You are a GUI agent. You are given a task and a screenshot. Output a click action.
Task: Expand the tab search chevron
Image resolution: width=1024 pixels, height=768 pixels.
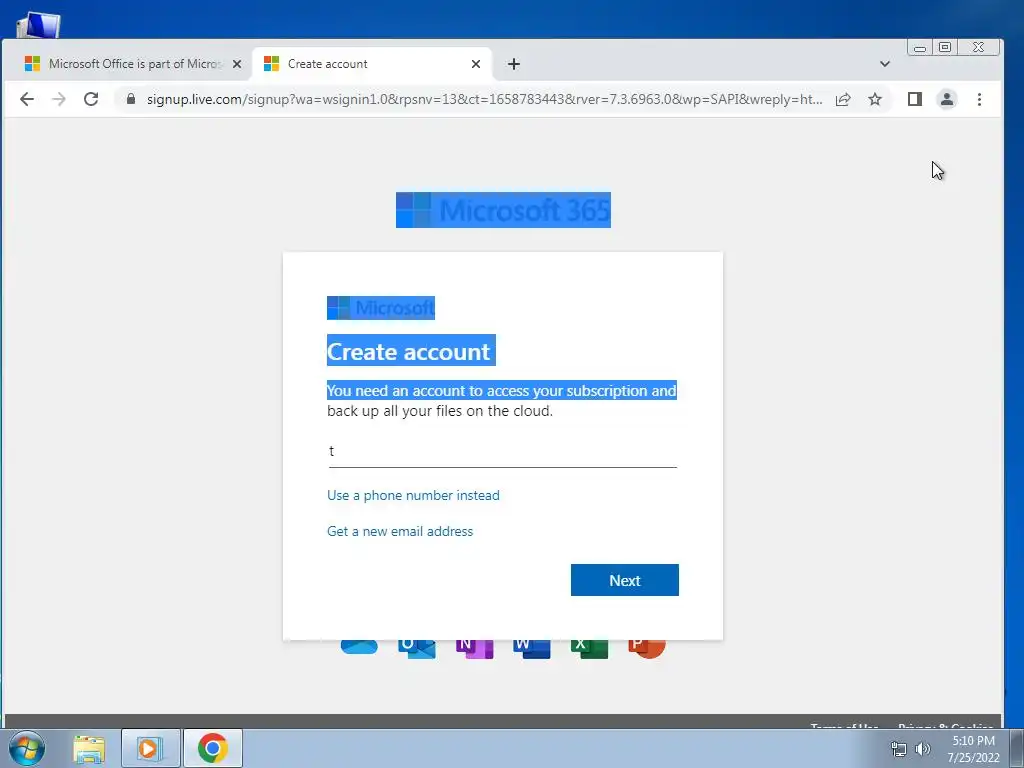885,64
